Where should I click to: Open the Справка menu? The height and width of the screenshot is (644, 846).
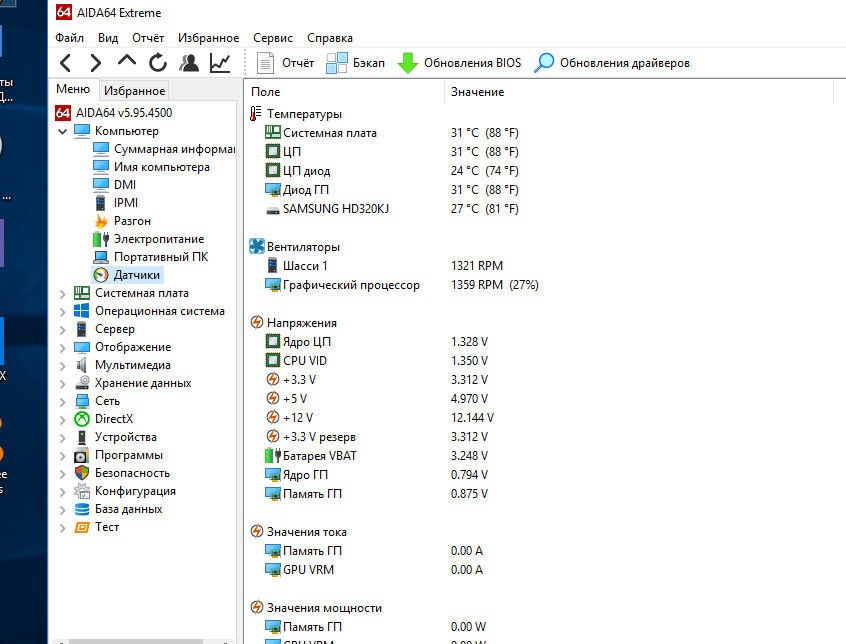click(x=330, y=38)
